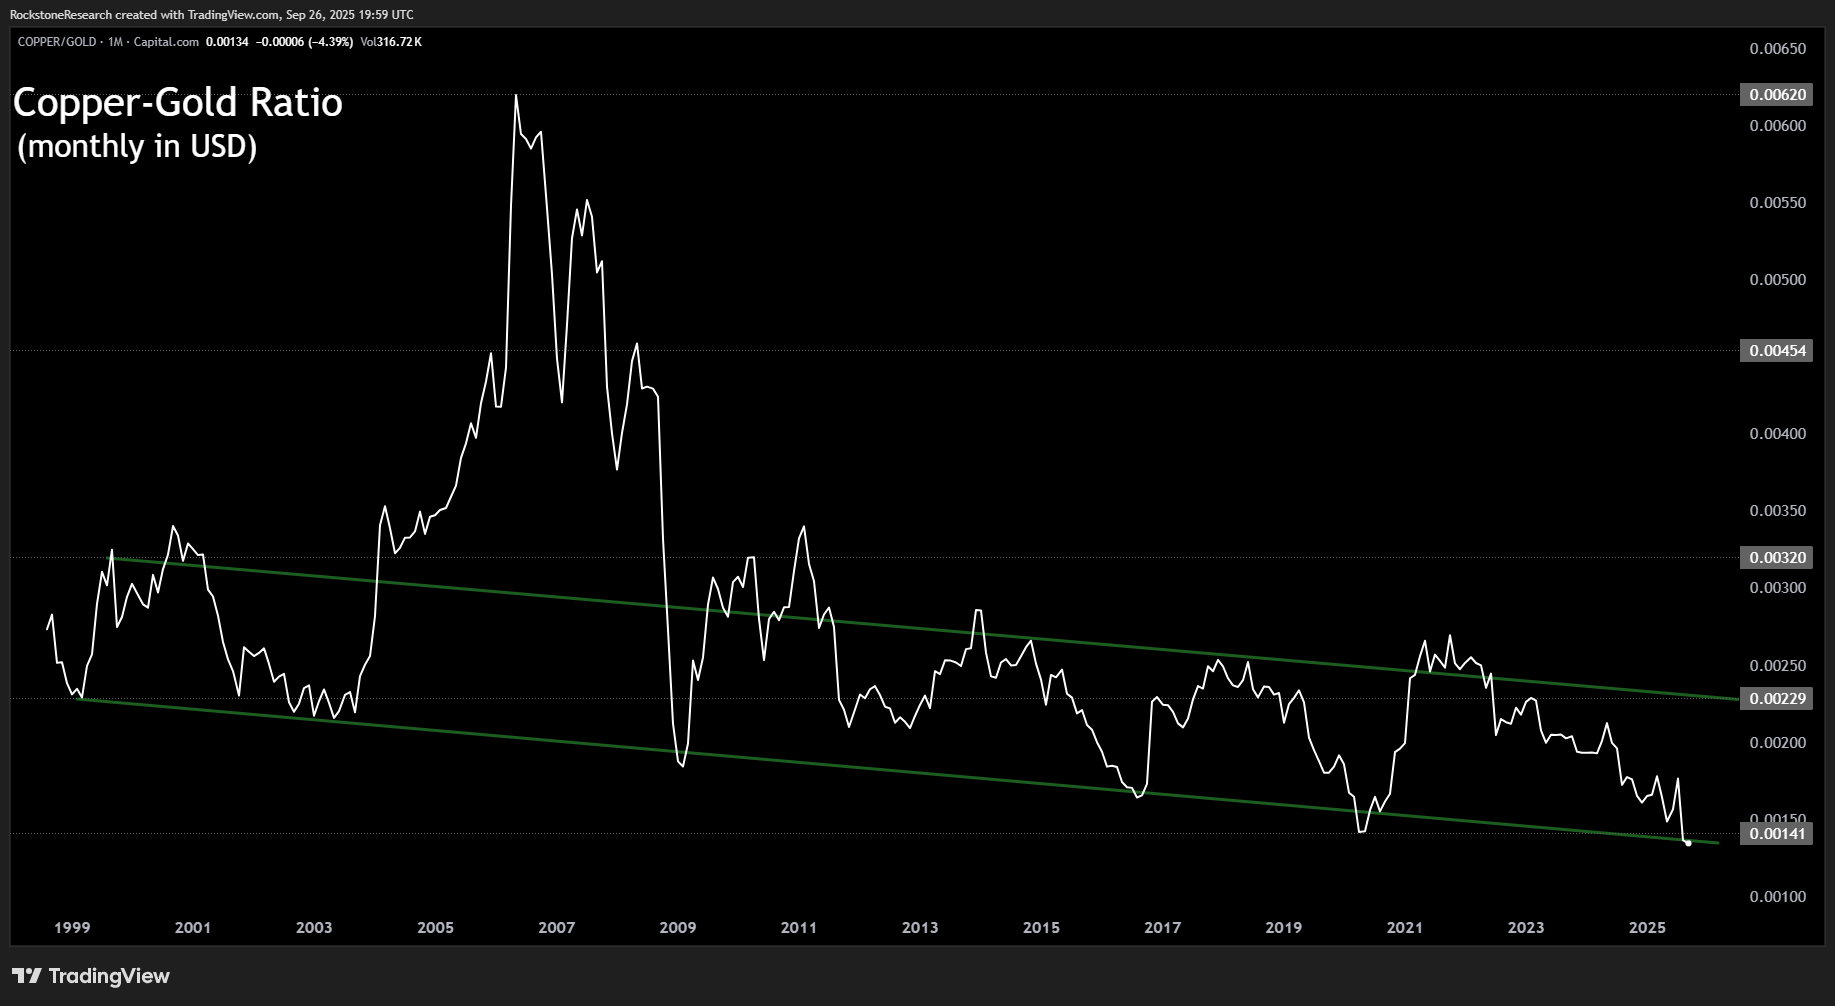This screenshot has width=1835, height=1006.
Task: Click the 2017 year marker on time axis
Action: pos(1162,928)
